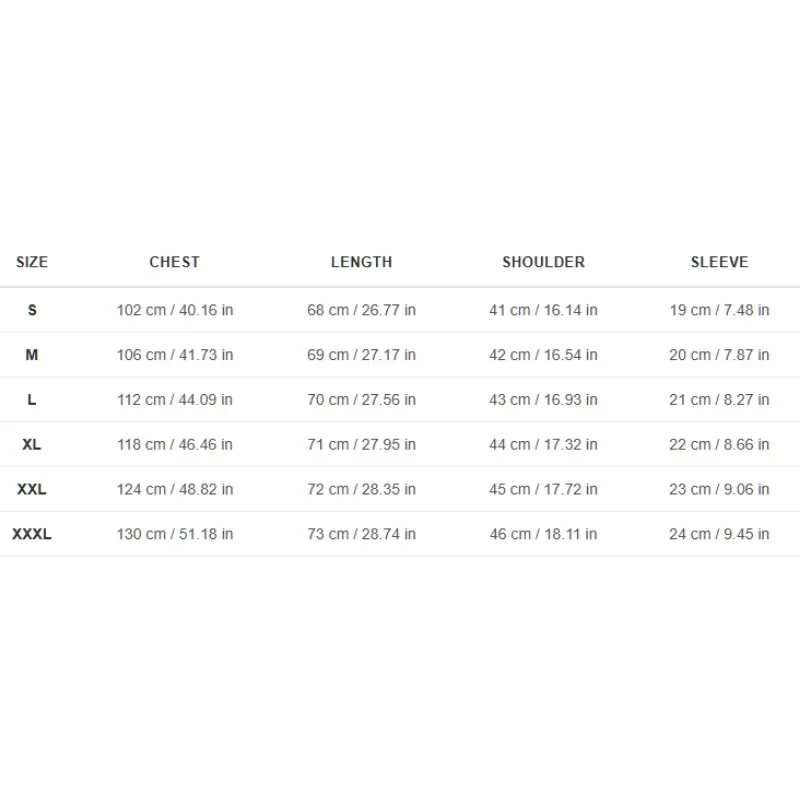Screen dimensions: 800x800
Task: Select the L size row label
Action: pyautogui.click(x=32, y=399)
